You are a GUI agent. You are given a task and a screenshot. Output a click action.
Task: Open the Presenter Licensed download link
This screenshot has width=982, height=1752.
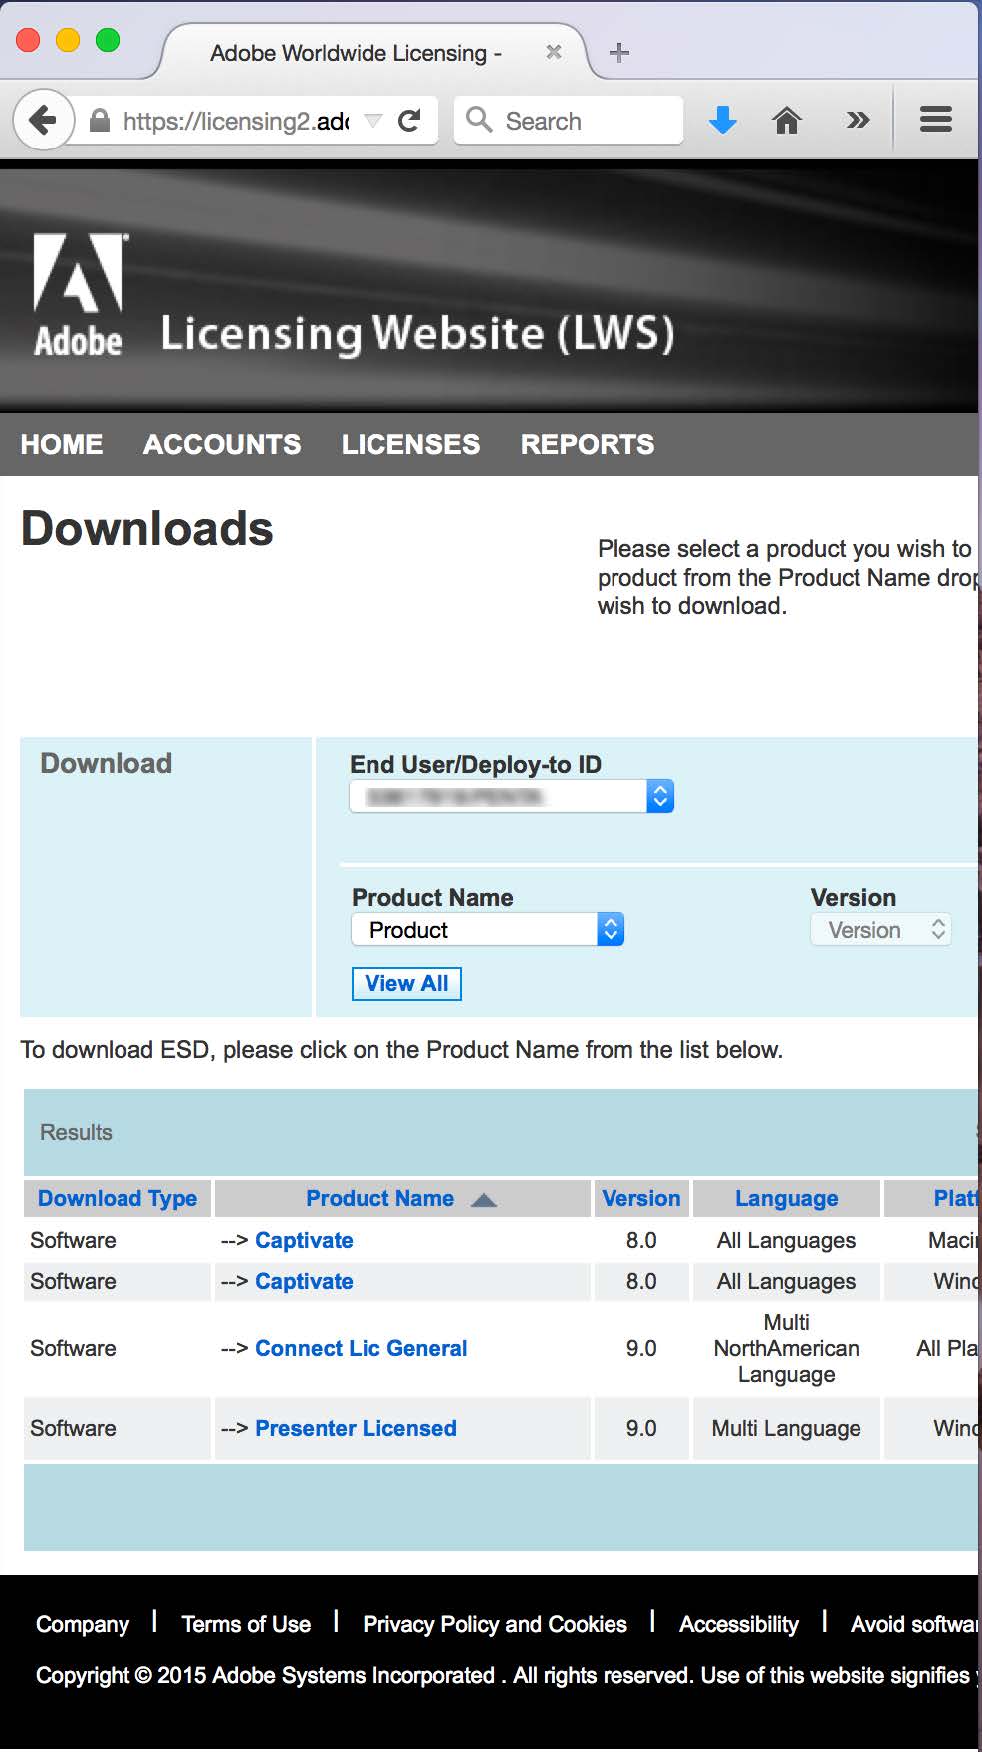[356, 1428]
